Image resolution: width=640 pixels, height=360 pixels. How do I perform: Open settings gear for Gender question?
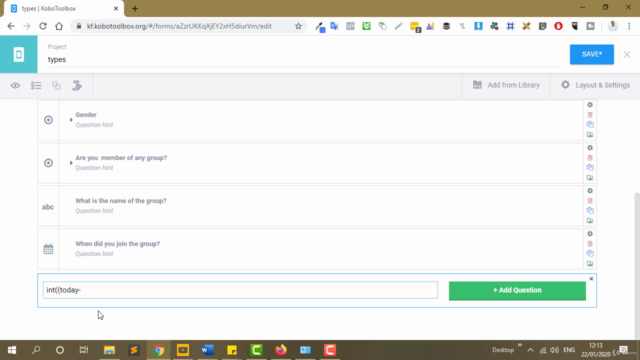(x=590, y=105)
